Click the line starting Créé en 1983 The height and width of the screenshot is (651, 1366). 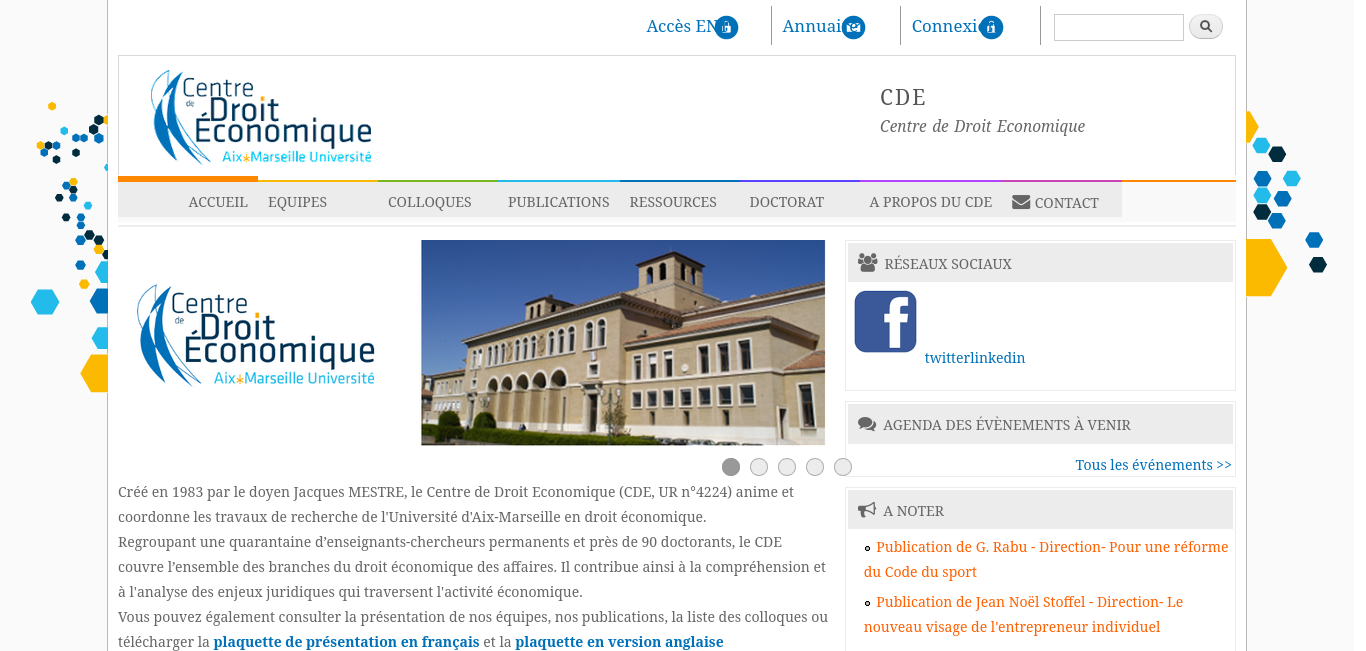pos(456,492)
